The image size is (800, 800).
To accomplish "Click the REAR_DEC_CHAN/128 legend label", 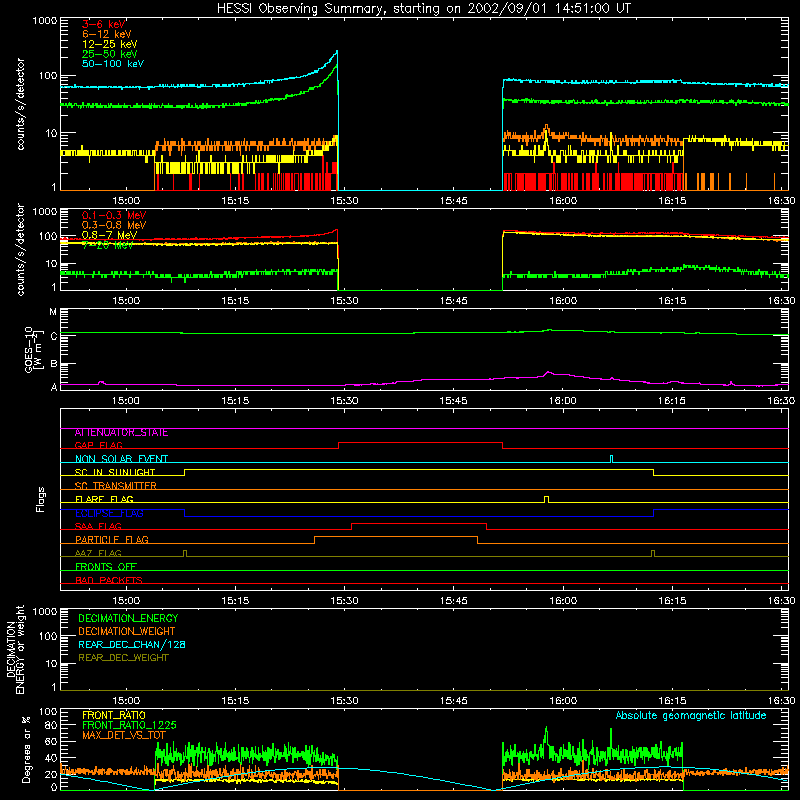I will point(132,645).
